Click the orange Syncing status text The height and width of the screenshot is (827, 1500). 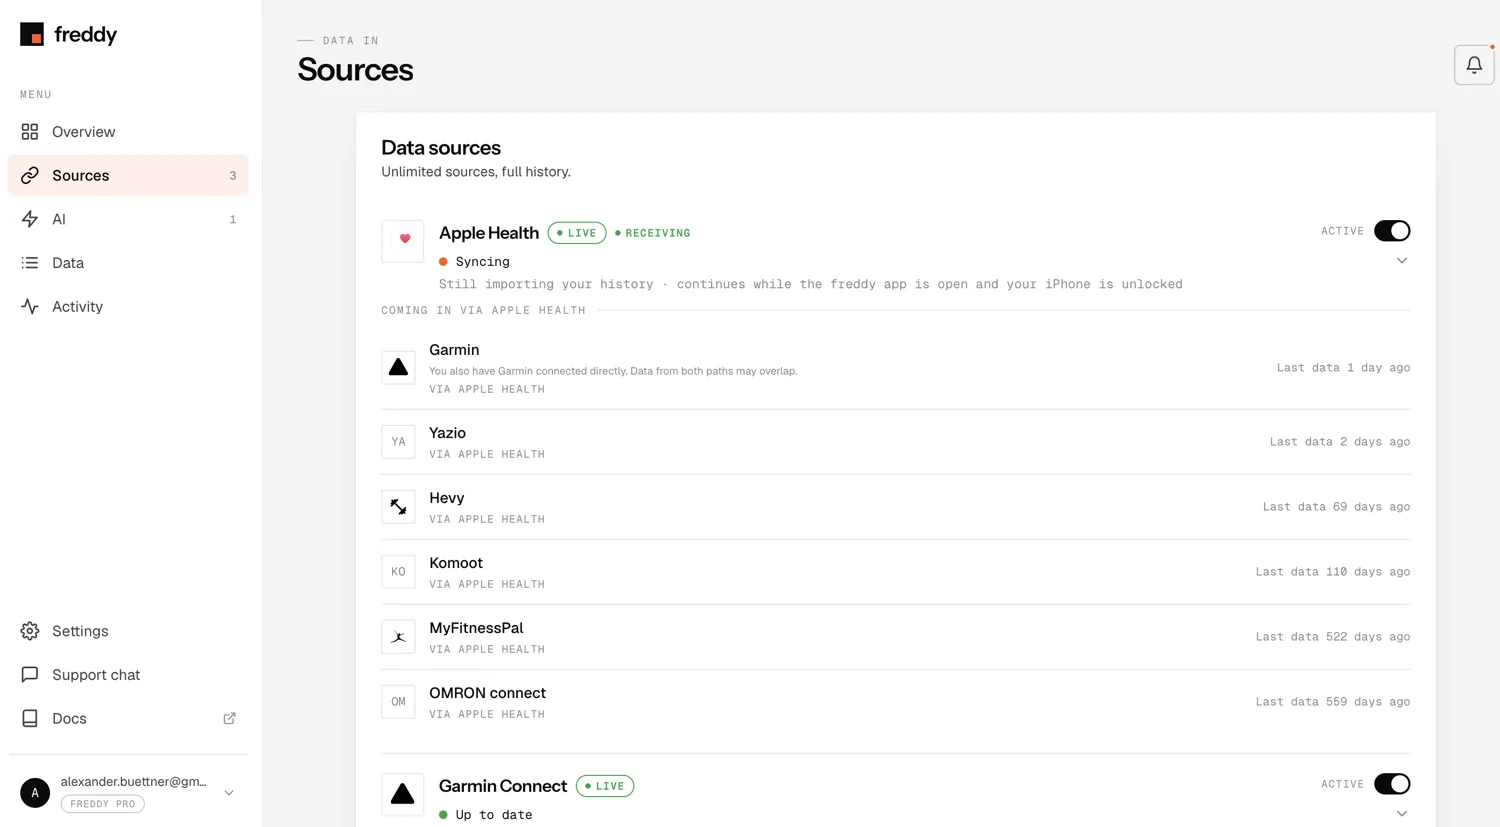[x=482, y=262]
